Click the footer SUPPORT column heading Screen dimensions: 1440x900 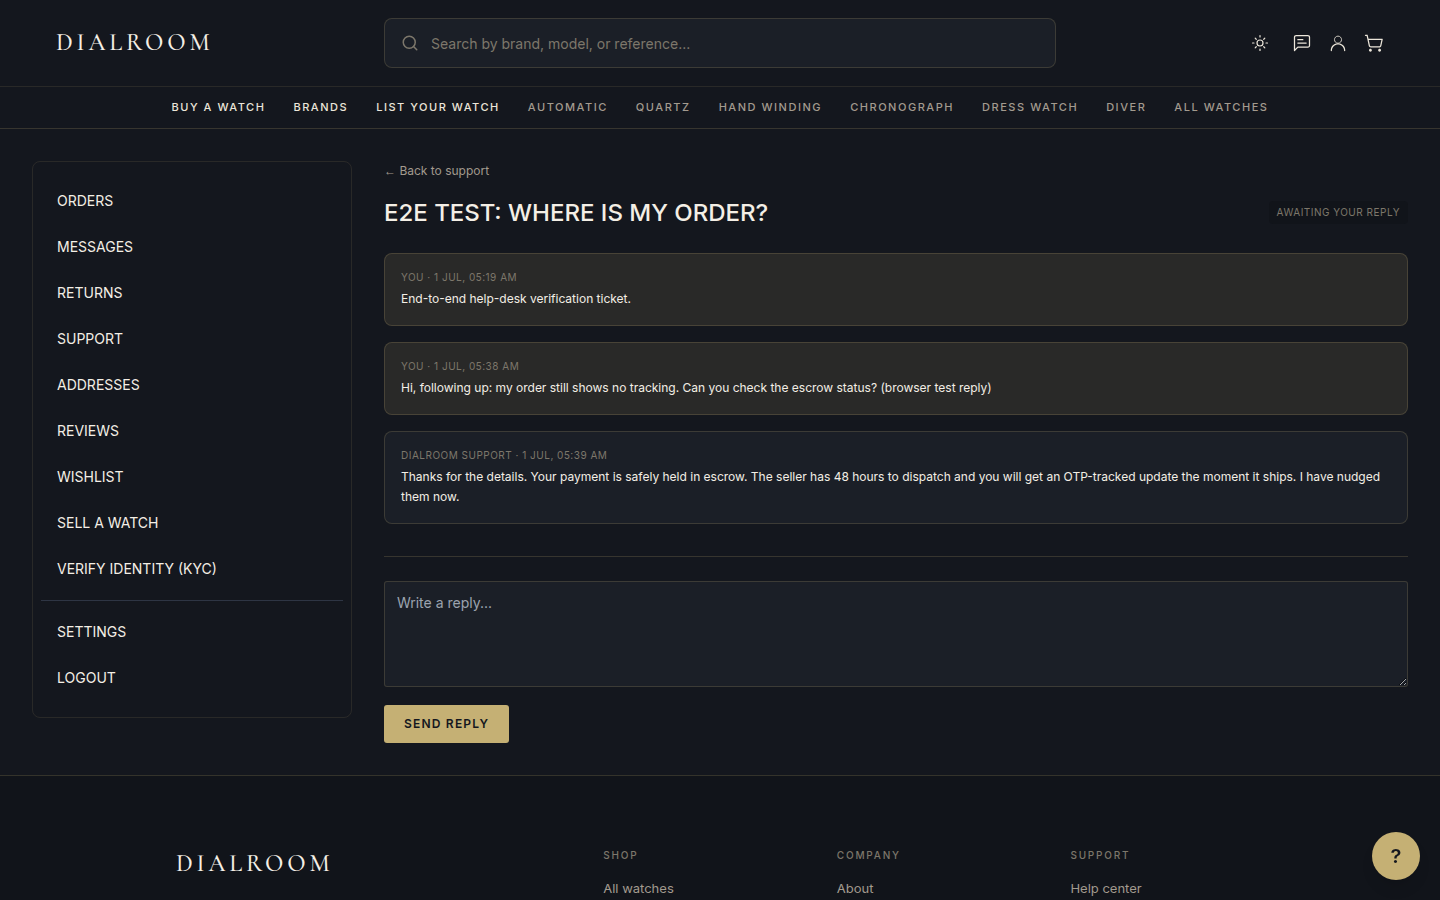coord(1100,855)
